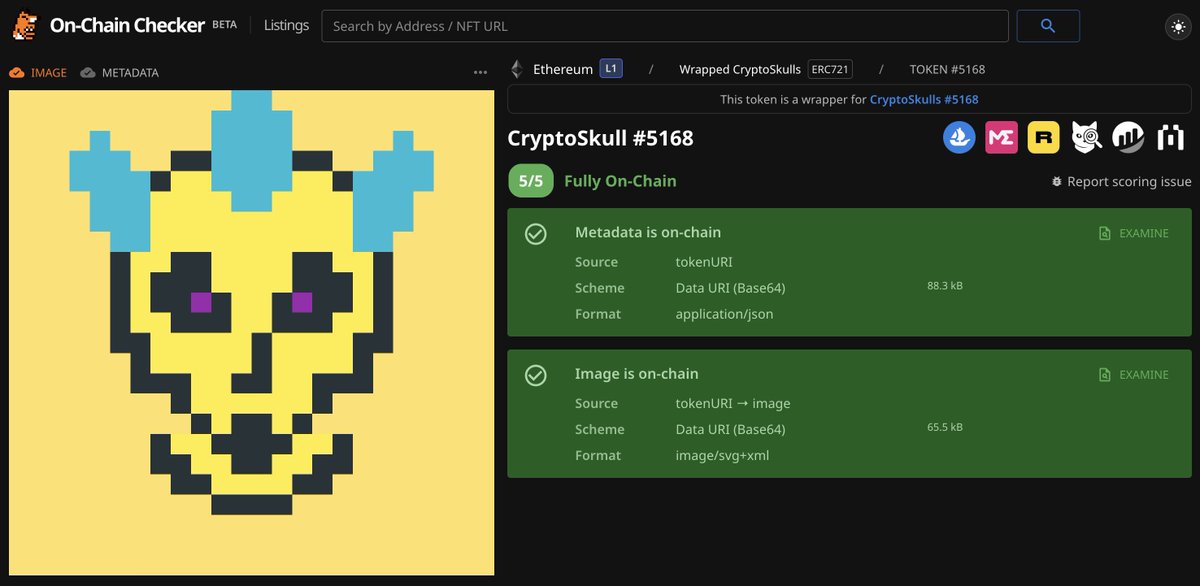1200x586 pixels.
Task: Click the TOKEN #5168 breadcrumb
Action: coord(947,69)
